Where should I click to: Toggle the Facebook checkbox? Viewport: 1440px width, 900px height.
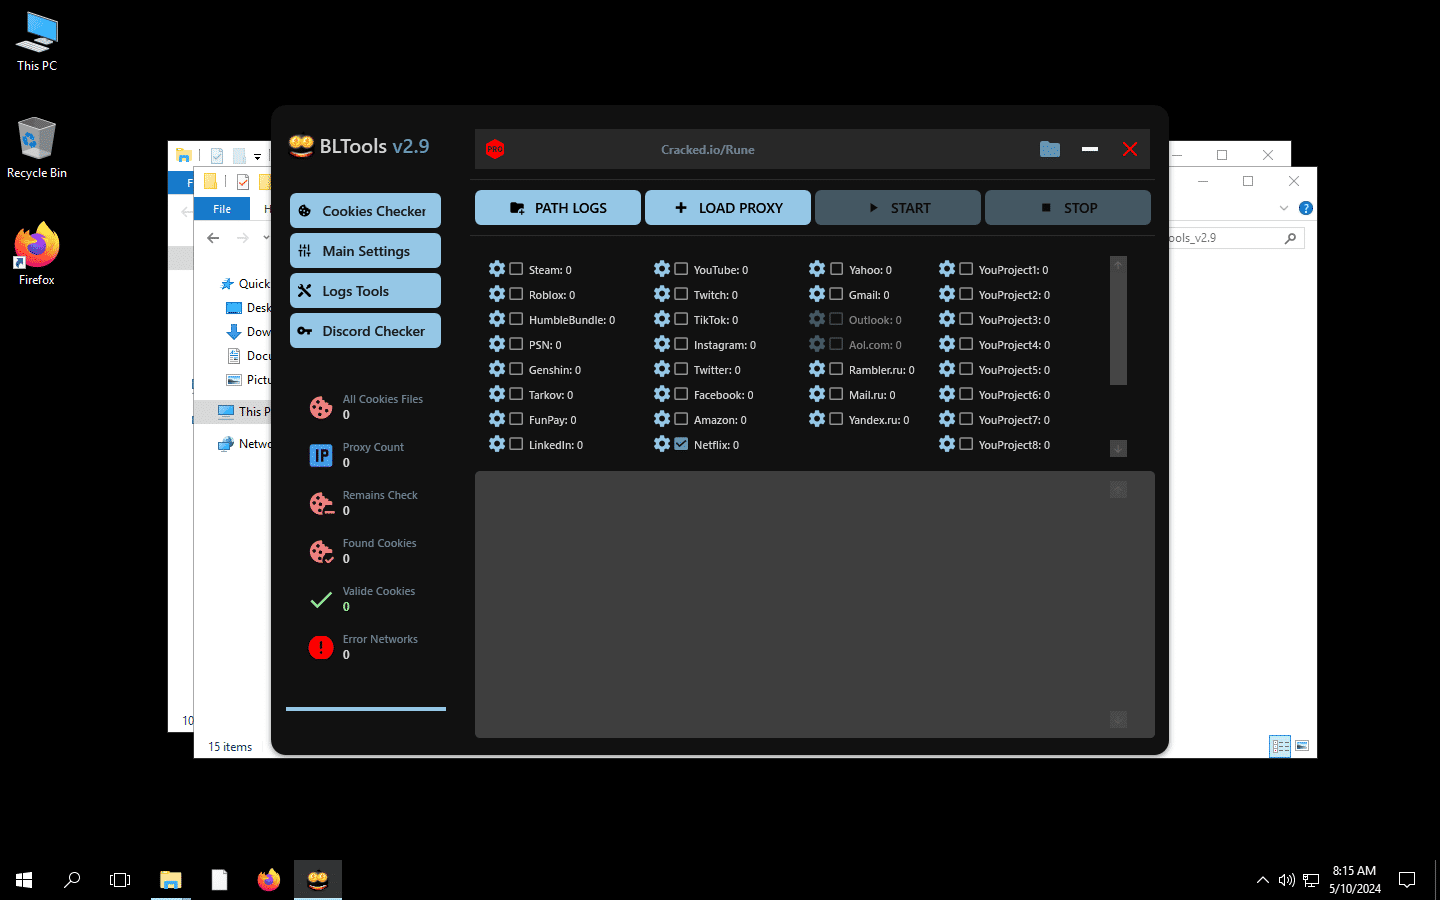pyautogui.click(x=681, y=394)
